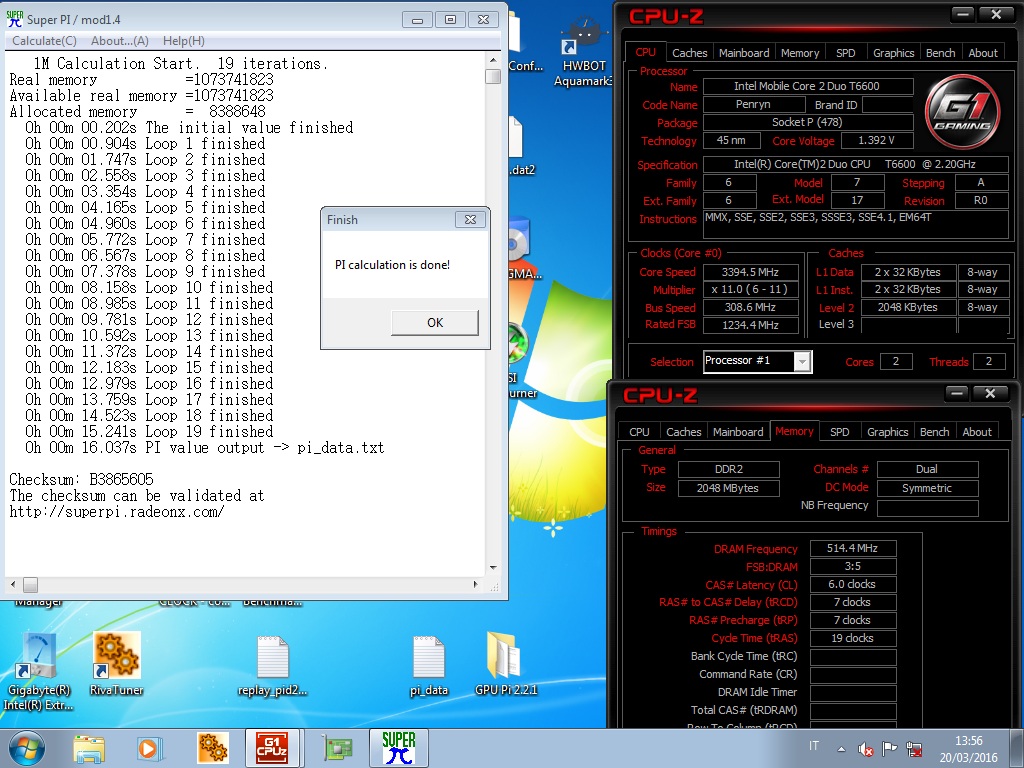Switch to Graphics tab in upper CPU-Z window
1024x768 pixels.
click(893, 53)
